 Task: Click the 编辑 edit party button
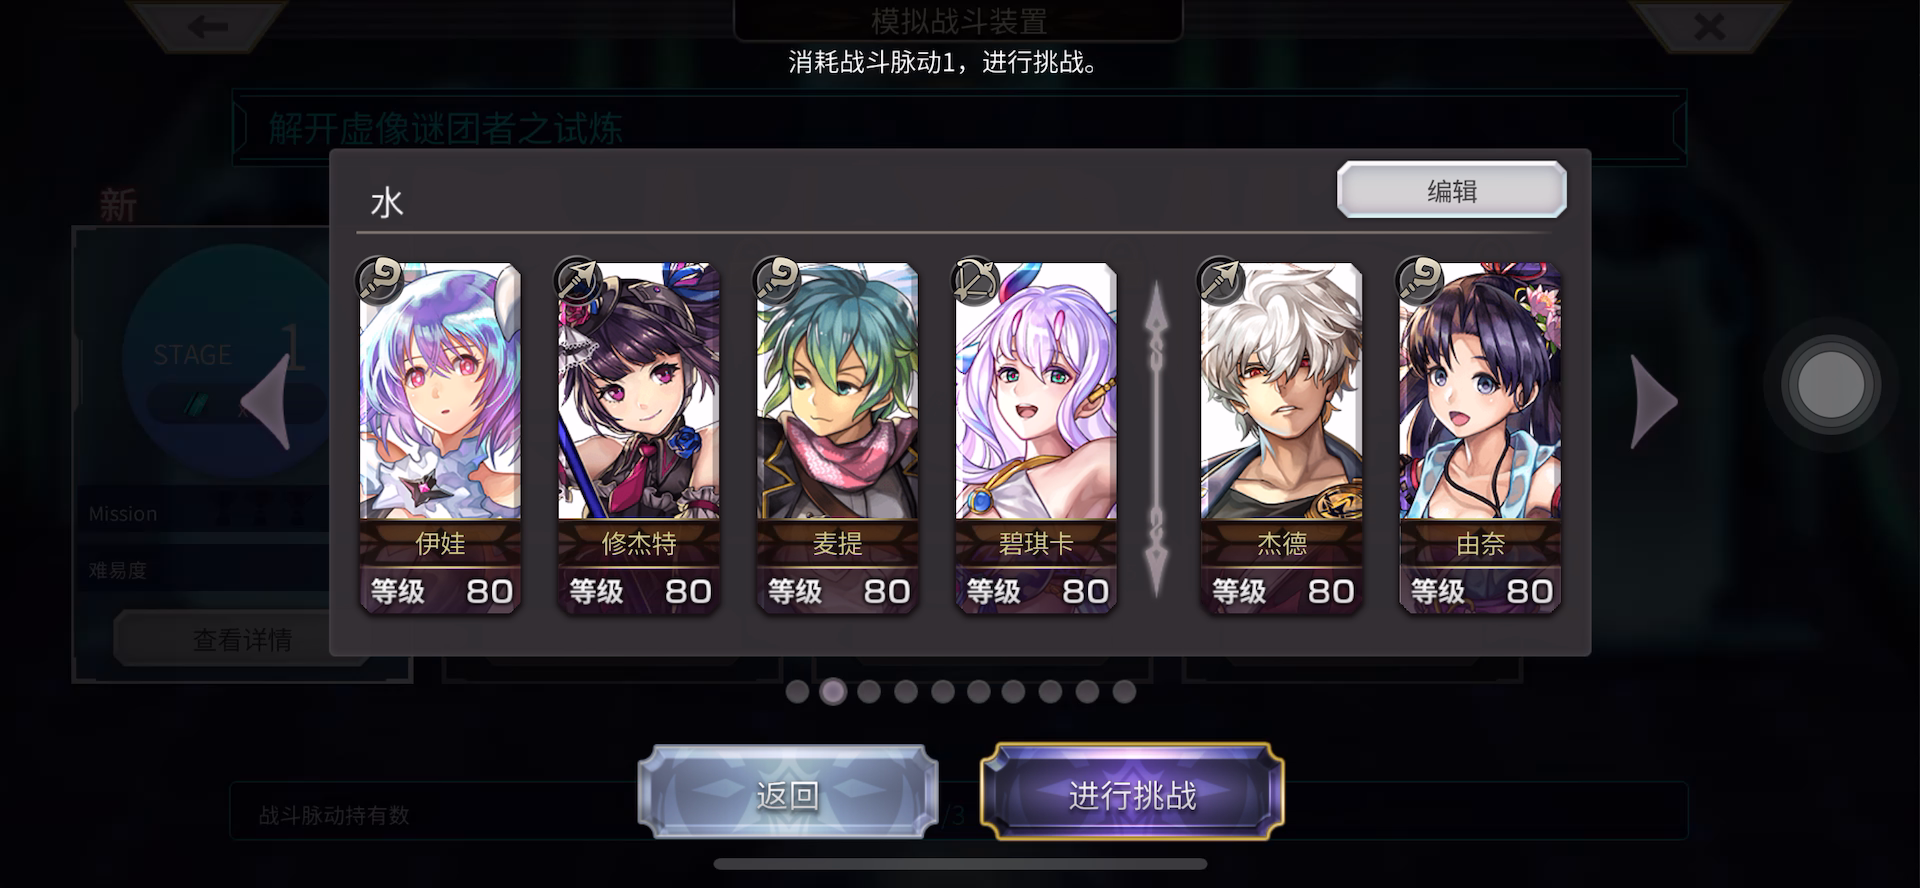click(1452, 190)
